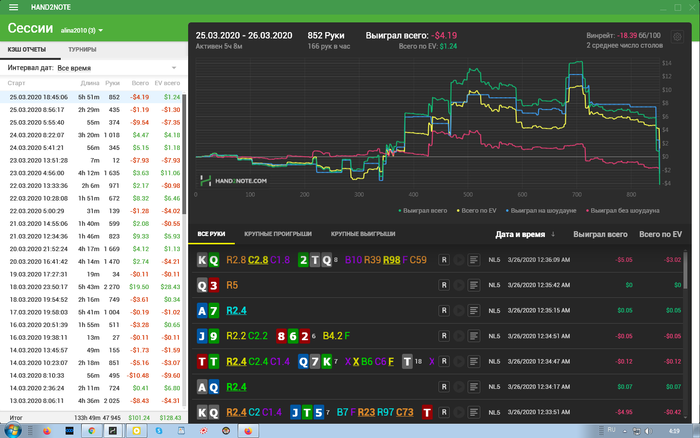Open hand notes icon for Q3 hand
Viewport: 700px width, 438px height.
(474, 285)
